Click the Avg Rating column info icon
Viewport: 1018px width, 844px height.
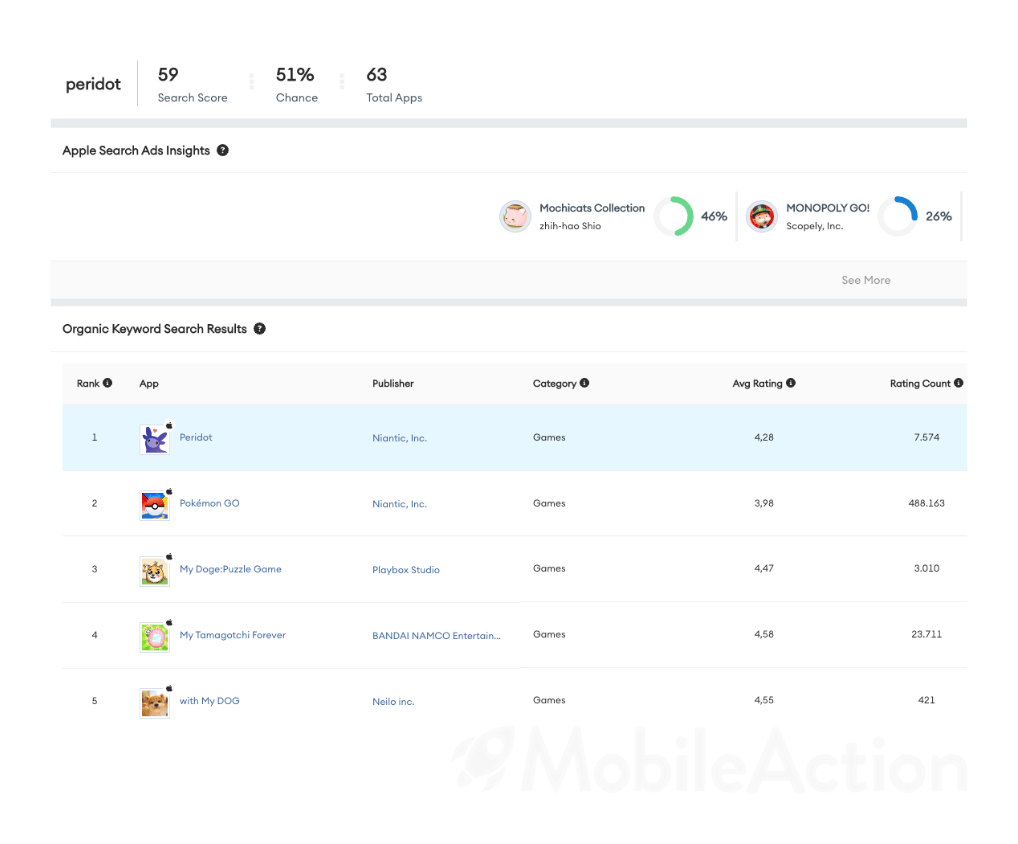point(791,383)
